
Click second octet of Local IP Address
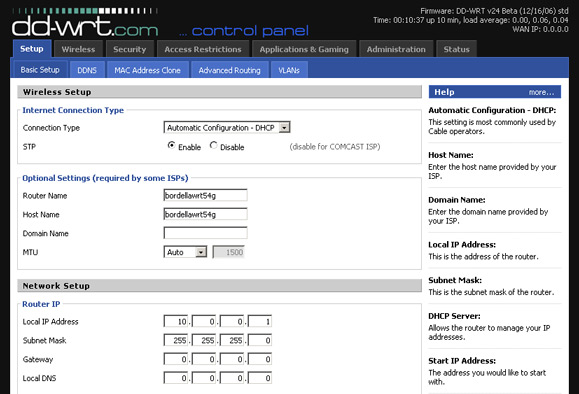[204, 321]
